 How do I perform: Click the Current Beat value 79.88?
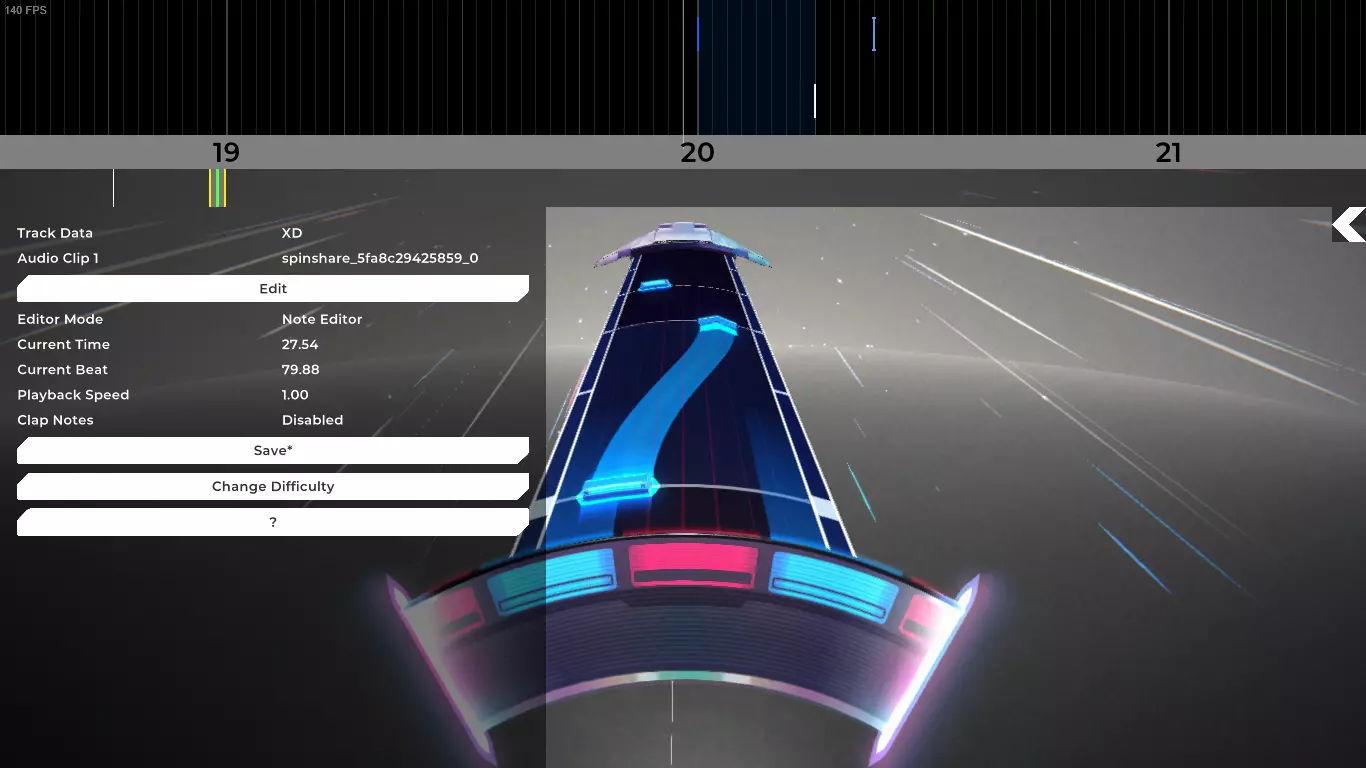301,370
